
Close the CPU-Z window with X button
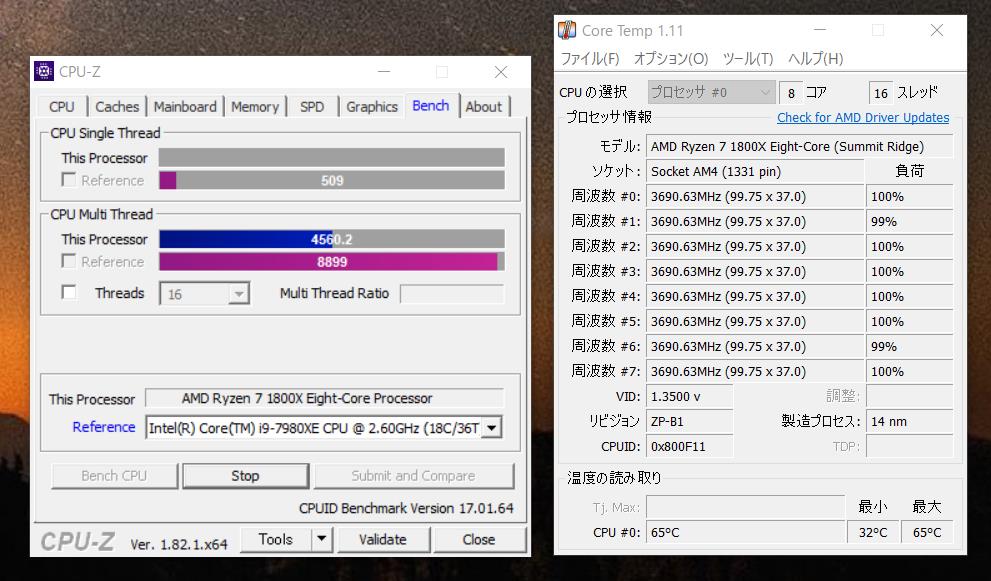501,71
